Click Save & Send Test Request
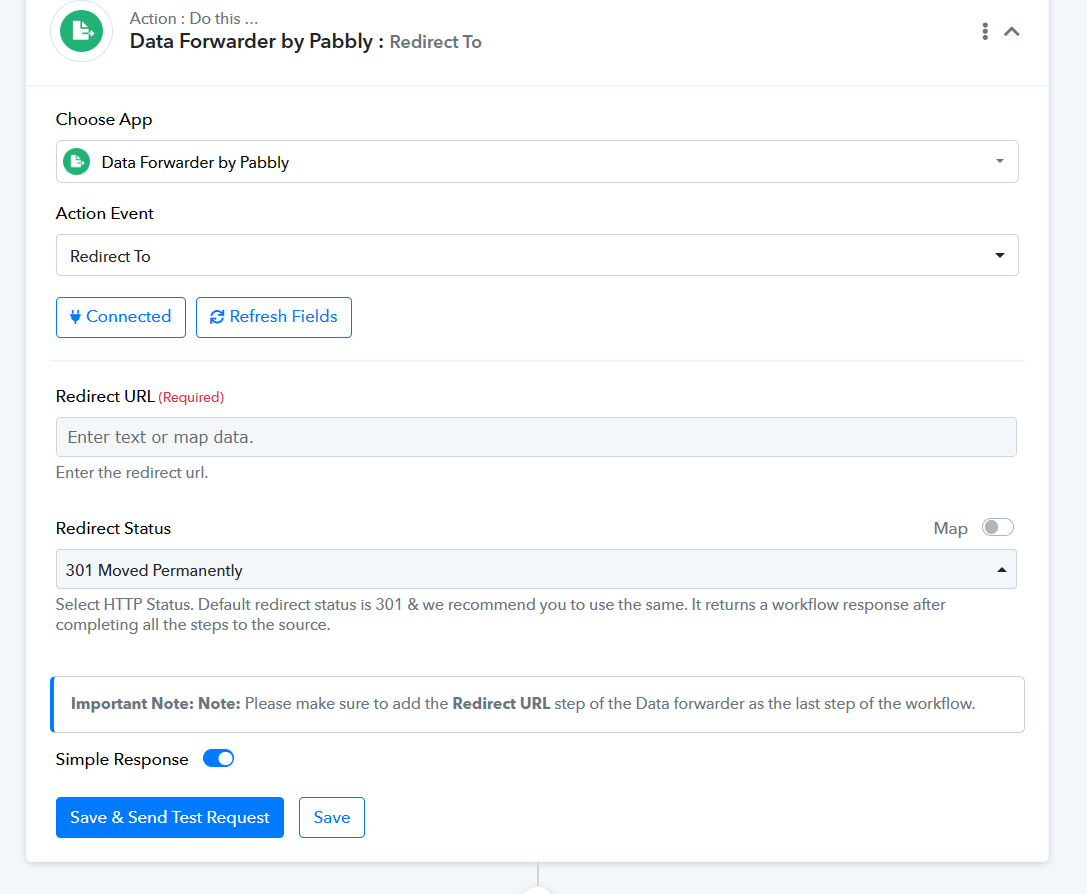 pos(170,818)
